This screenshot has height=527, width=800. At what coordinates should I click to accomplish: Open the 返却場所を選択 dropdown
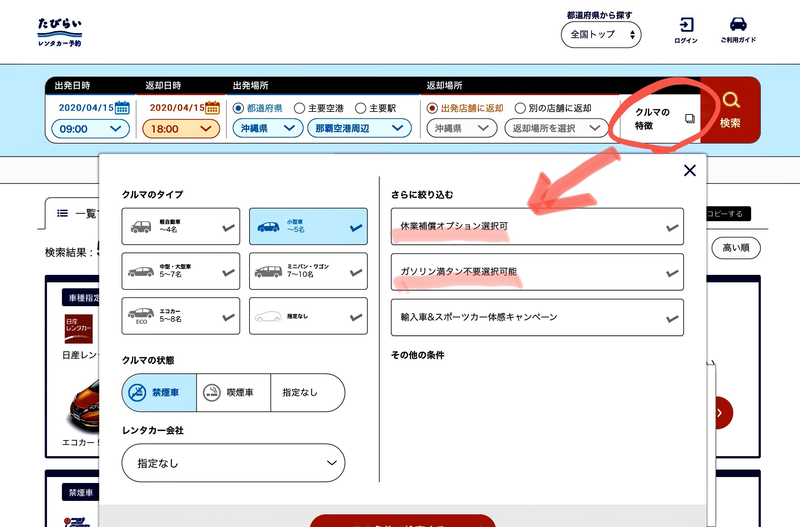tap(557, 128)
